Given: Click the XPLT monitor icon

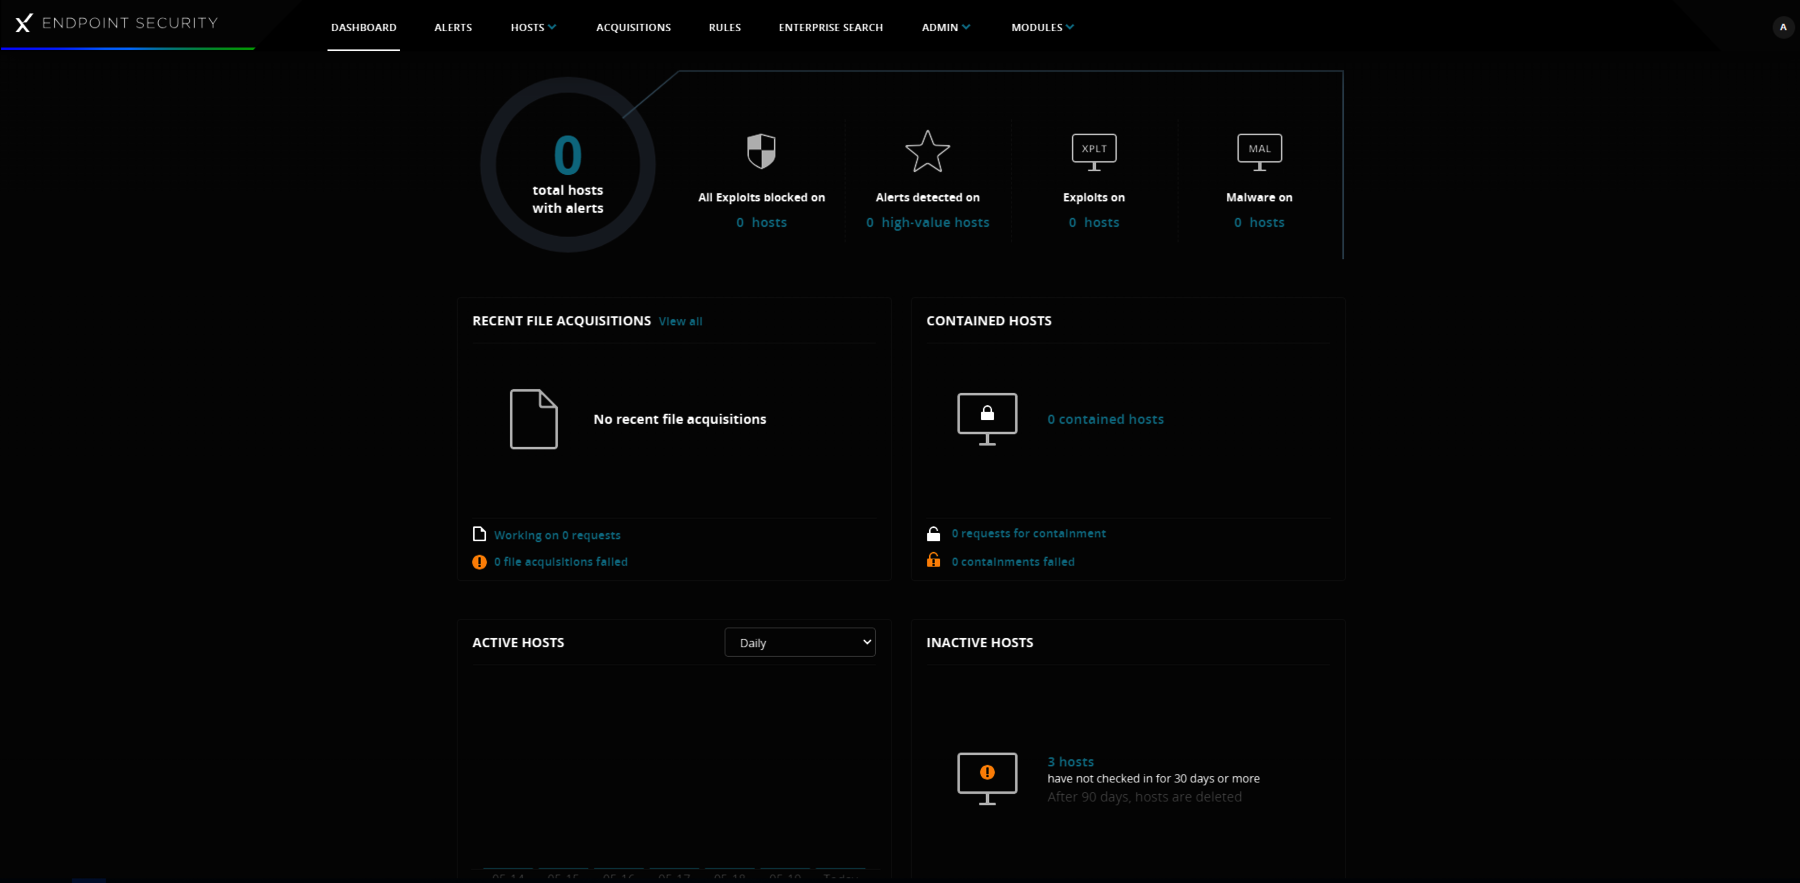Looking at the screenshot, I should [1094, 152].
